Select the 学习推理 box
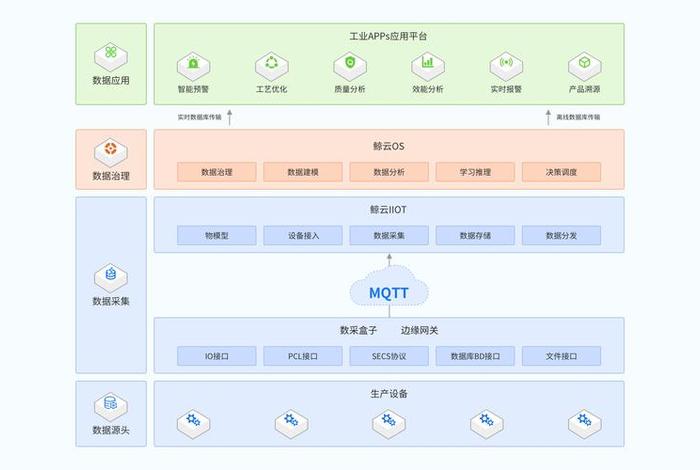700x470 pixels. click(475, 172)
